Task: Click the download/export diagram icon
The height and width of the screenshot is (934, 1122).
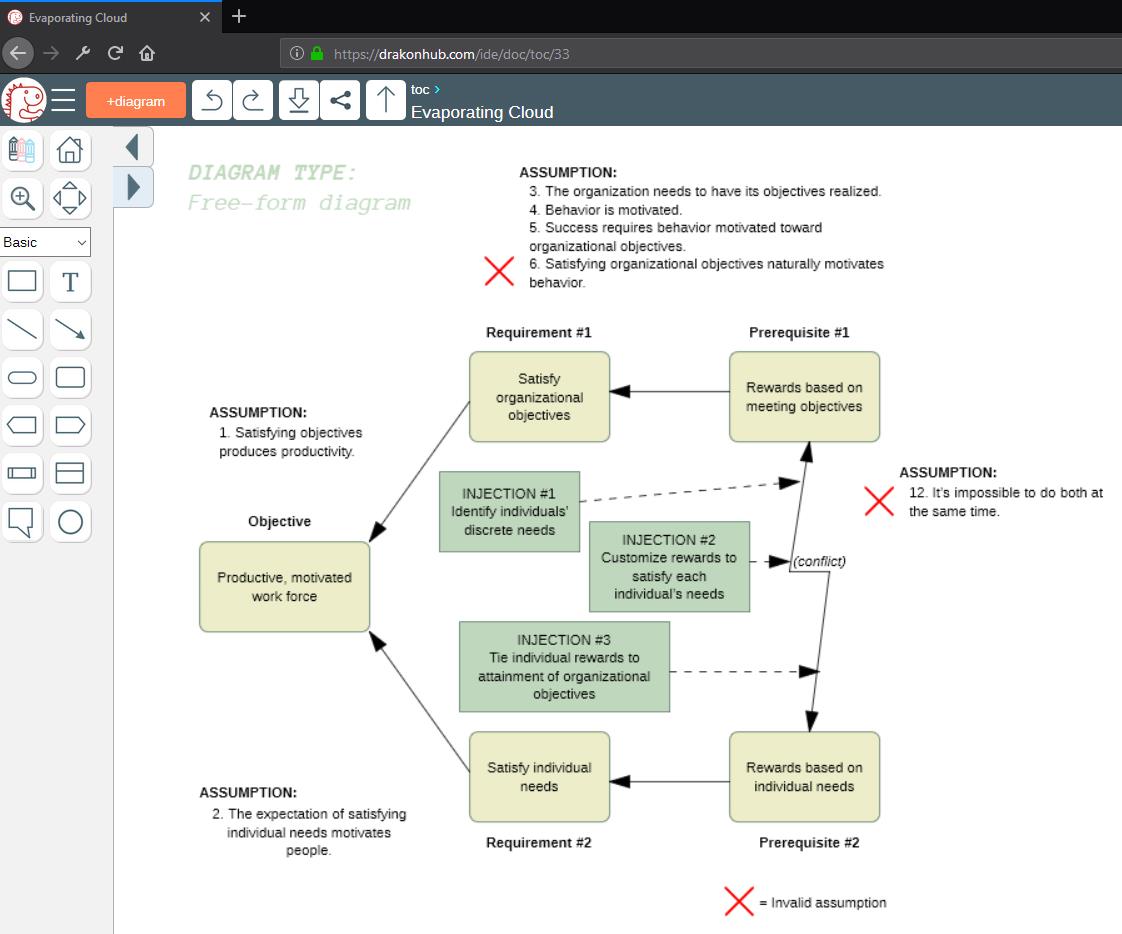Action: pos(298,100)
